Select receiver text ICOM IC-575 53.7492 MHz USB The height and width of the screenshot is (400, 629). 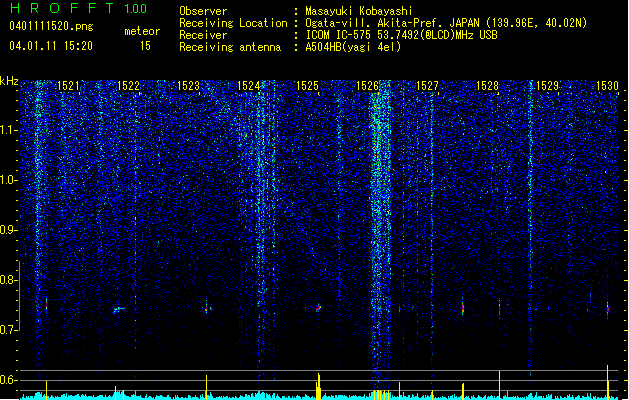pyautogui.click(x=402, y=35)
